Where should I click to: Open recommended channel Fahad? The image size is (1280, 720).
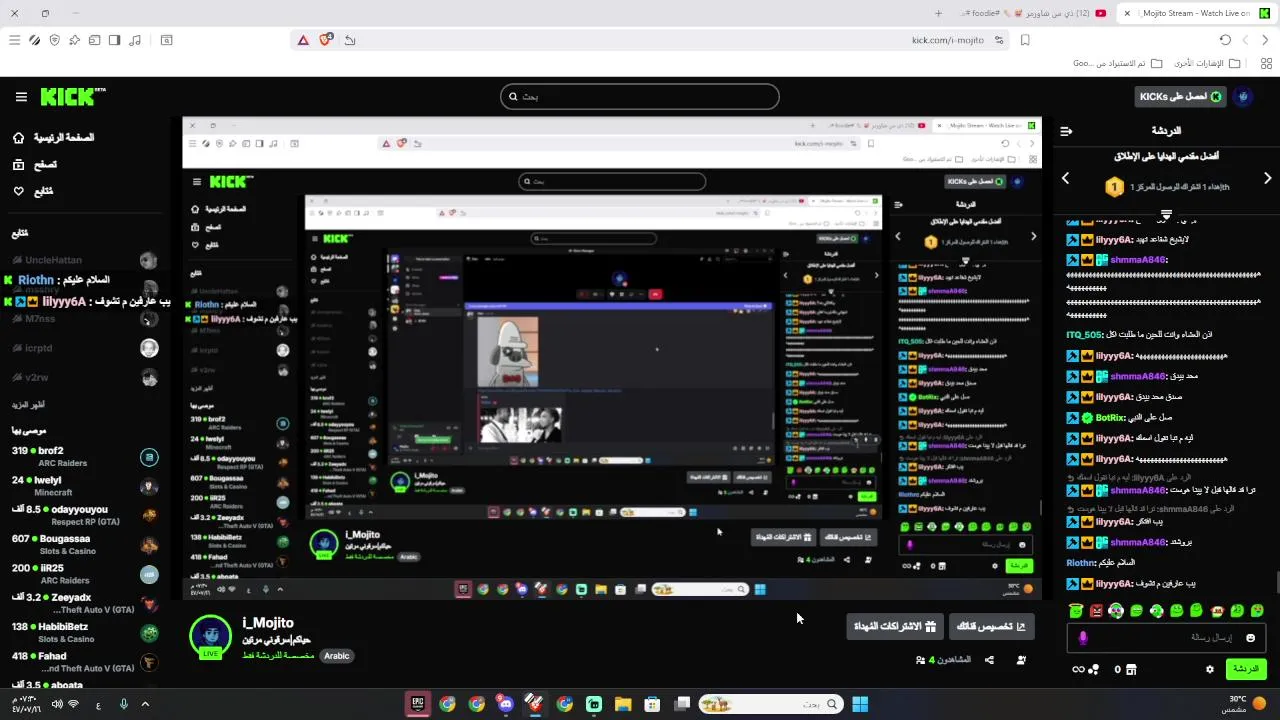click(x=85, y=662)
